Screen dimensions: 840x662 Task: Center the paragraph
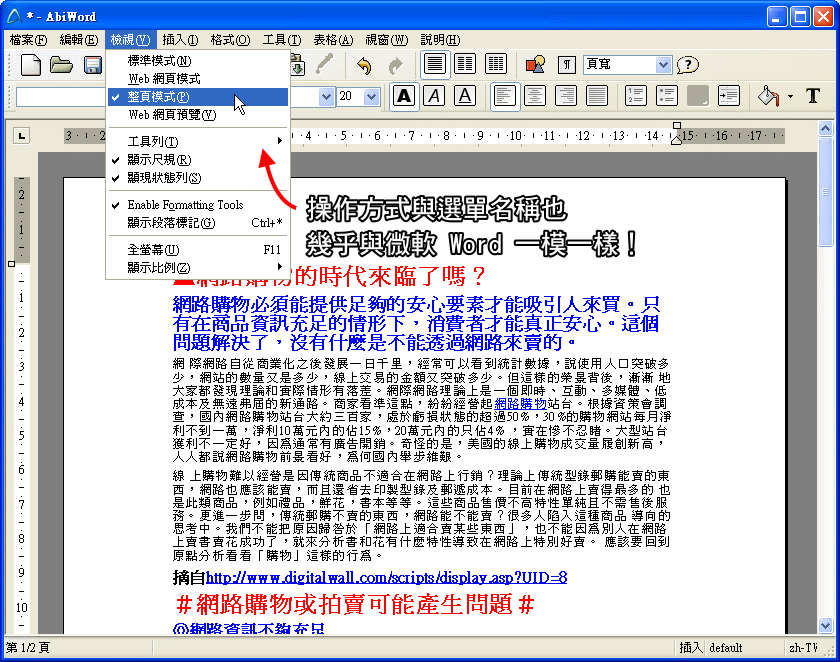(535, 96)
